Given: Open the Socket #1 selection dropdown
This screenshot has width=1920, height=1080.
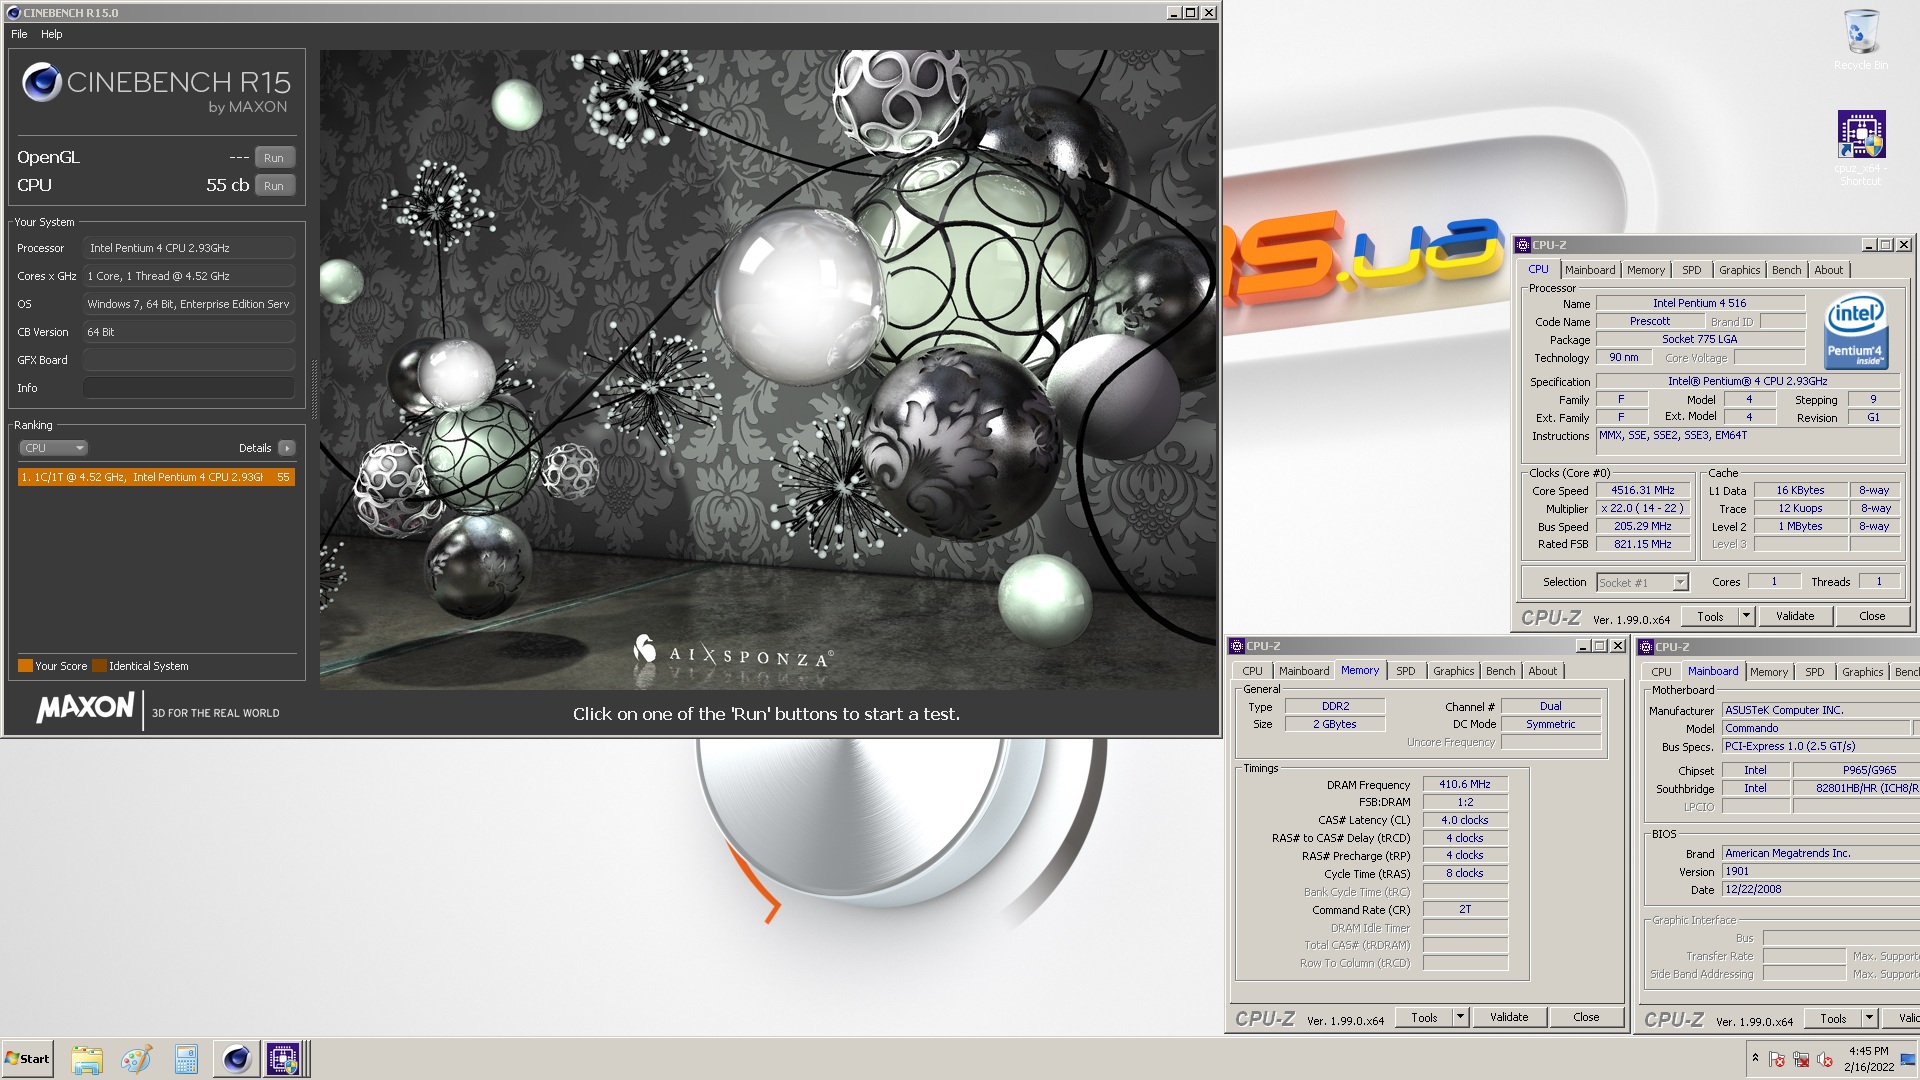Looking at the screenshot, I should tap(1642, 582).
